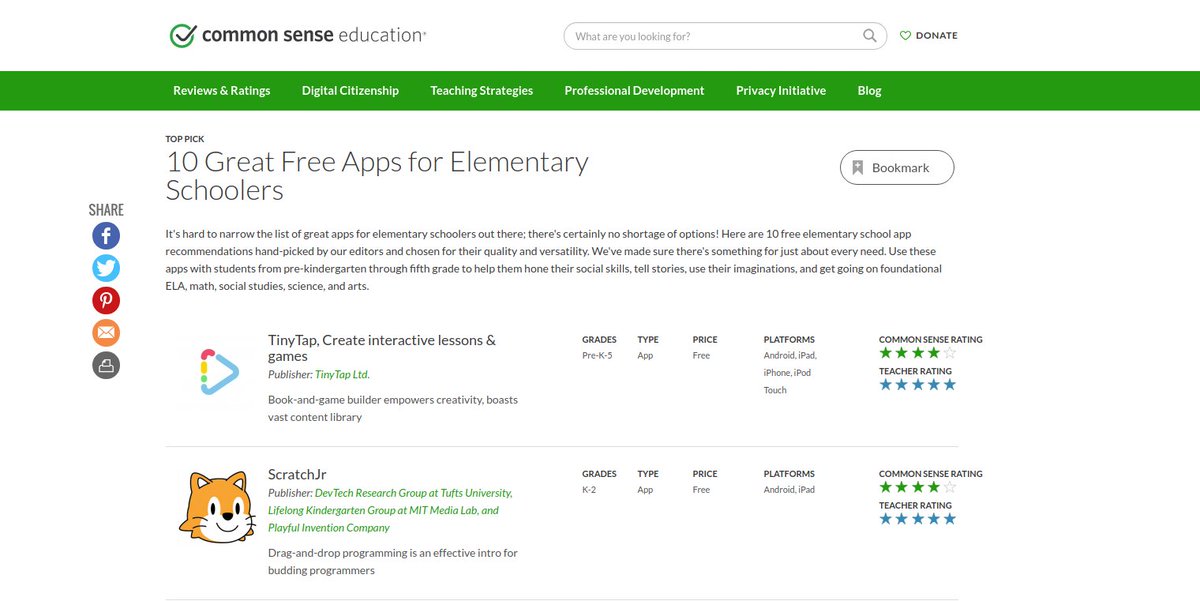Click the '10 Great Free Apps' page heading

(x=377, y=176)
